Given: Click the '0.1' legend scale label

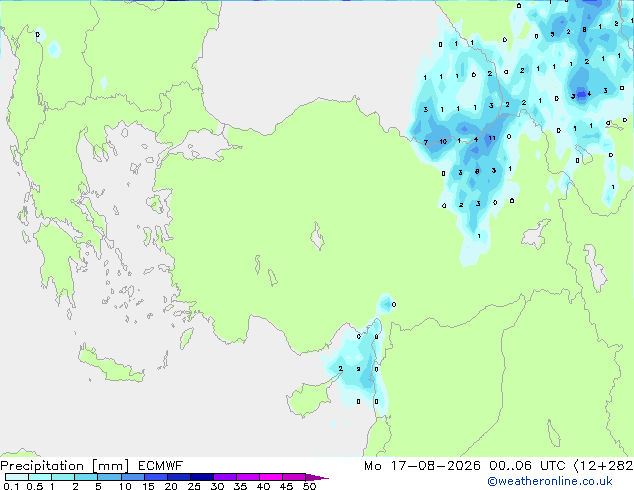Looking at the screenshot, I should (11, 486).
